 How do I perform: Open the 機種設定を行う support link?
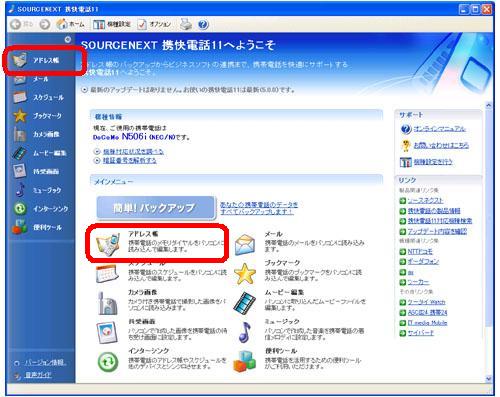tap(433, 162)
